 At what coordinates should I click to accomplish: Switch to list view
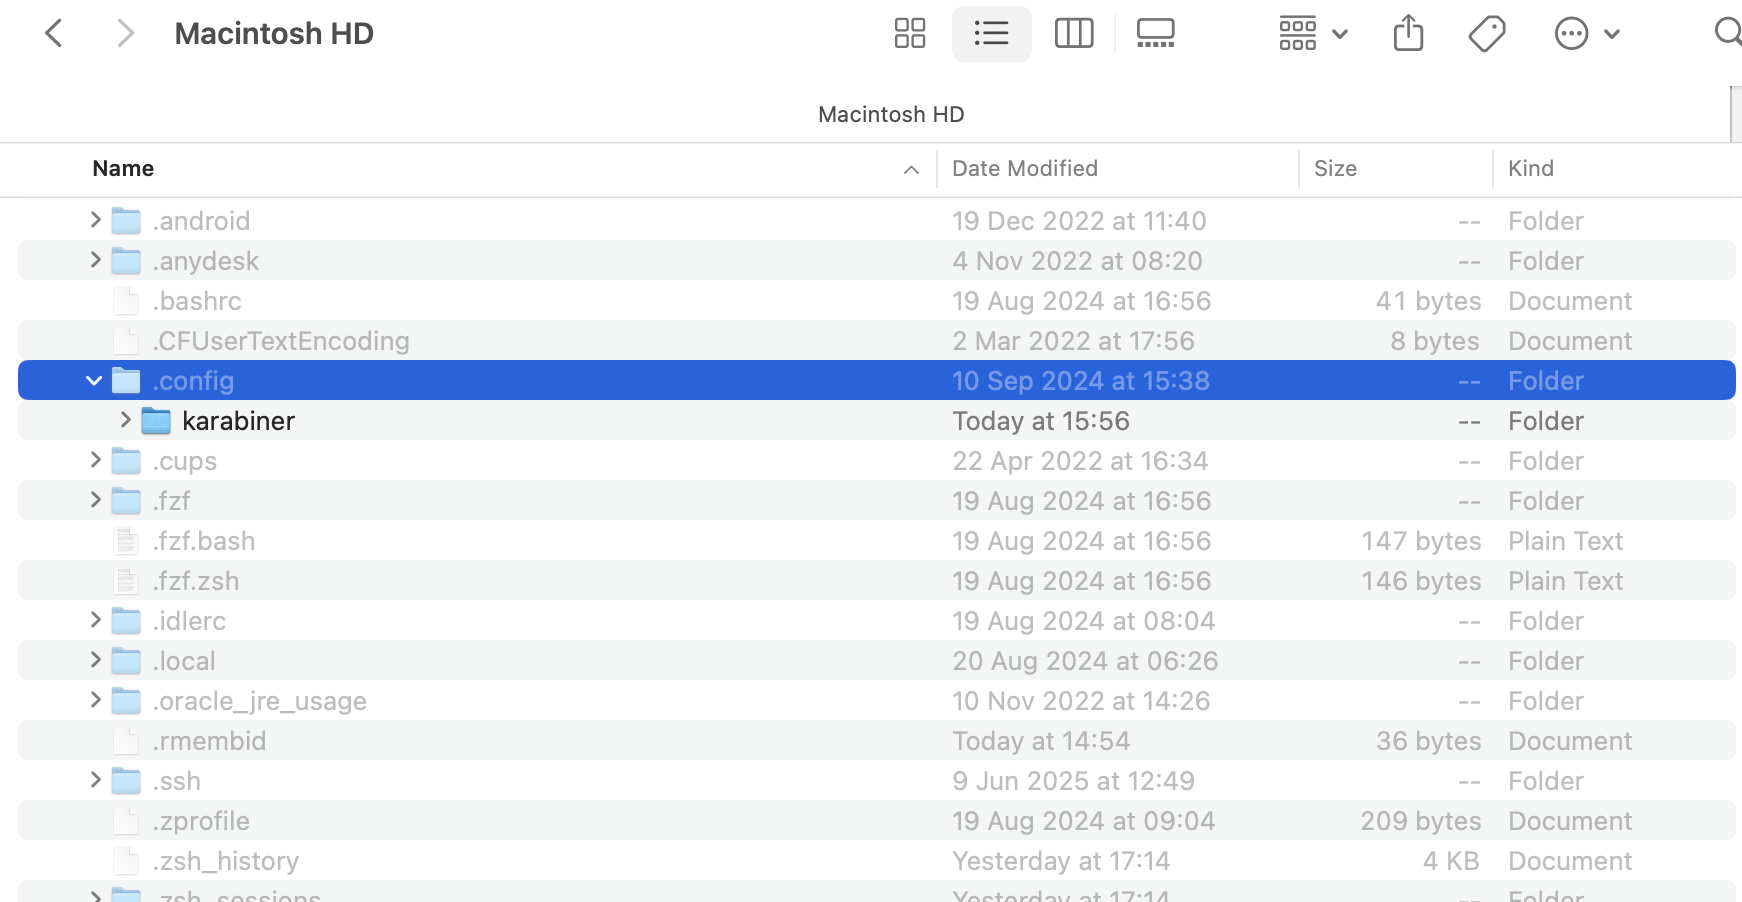(991, 34)
